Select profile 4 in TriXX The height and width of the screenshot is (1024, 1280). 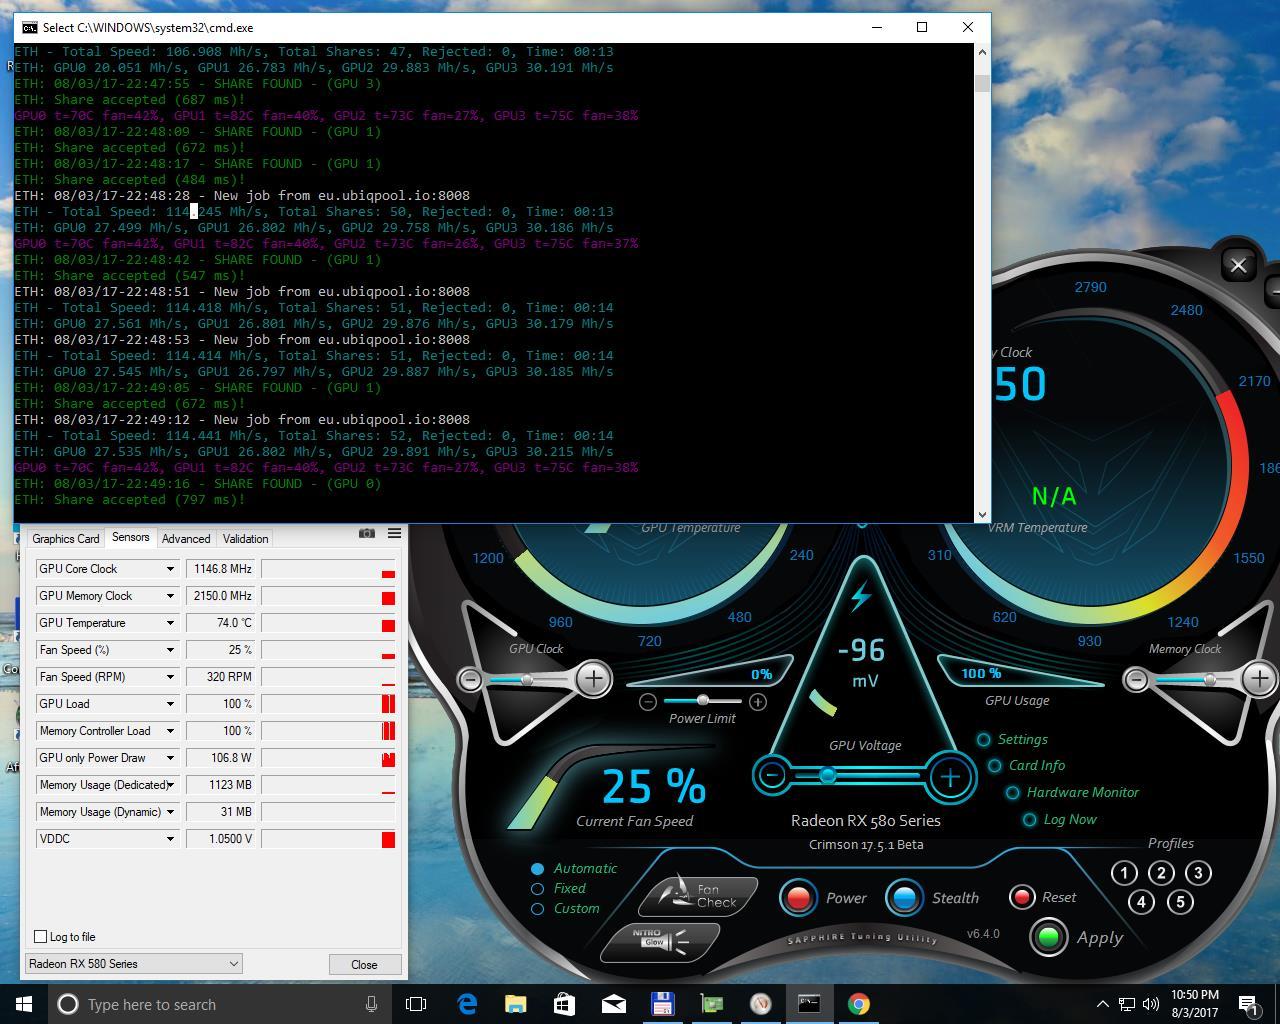[1141, 902]
